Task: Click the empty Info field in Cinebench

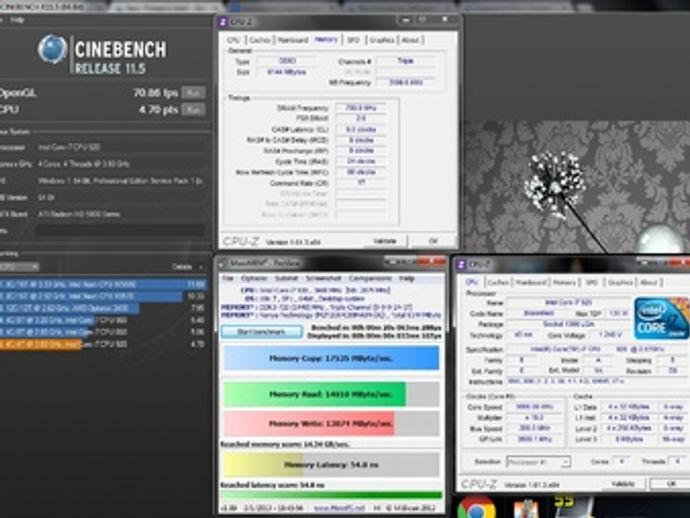Action: (x=120, y=231)
